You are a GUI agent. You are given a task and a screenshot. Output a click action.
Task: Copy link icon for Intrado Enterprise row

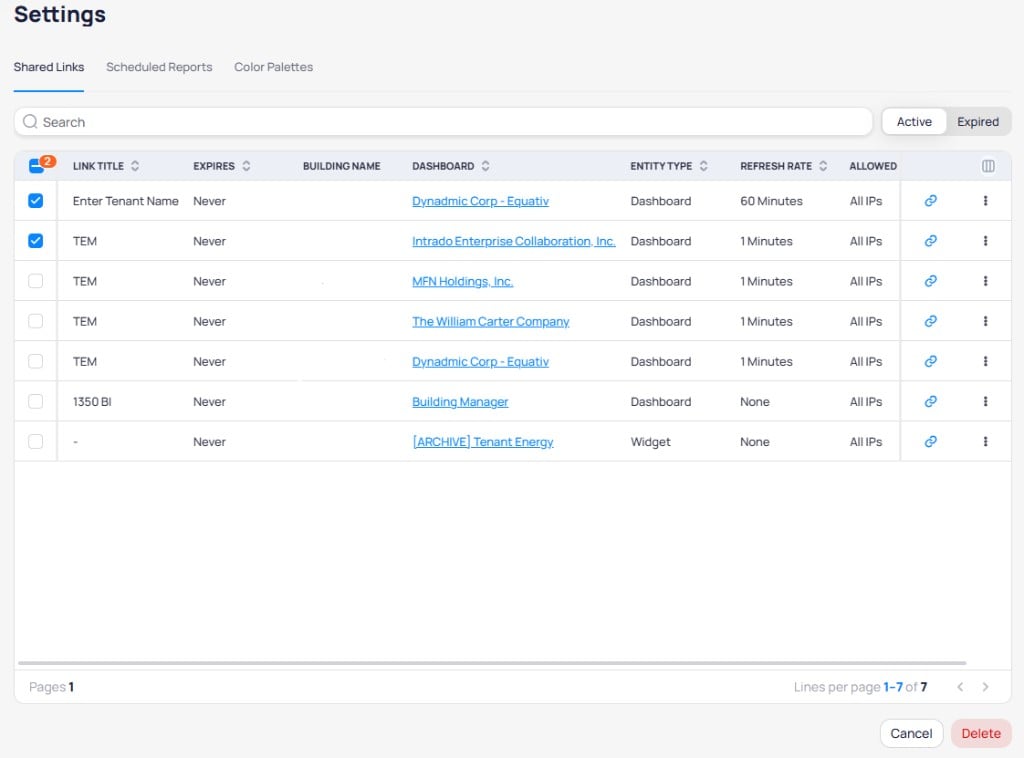(931, 241)
